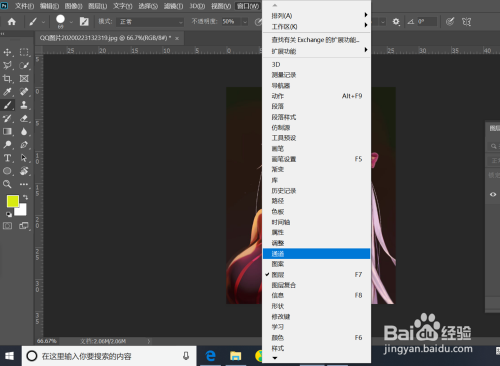Open the Edit Toolbar three-dots button
This screenshot has width=500, height=366.
click(x=24, y=184)
